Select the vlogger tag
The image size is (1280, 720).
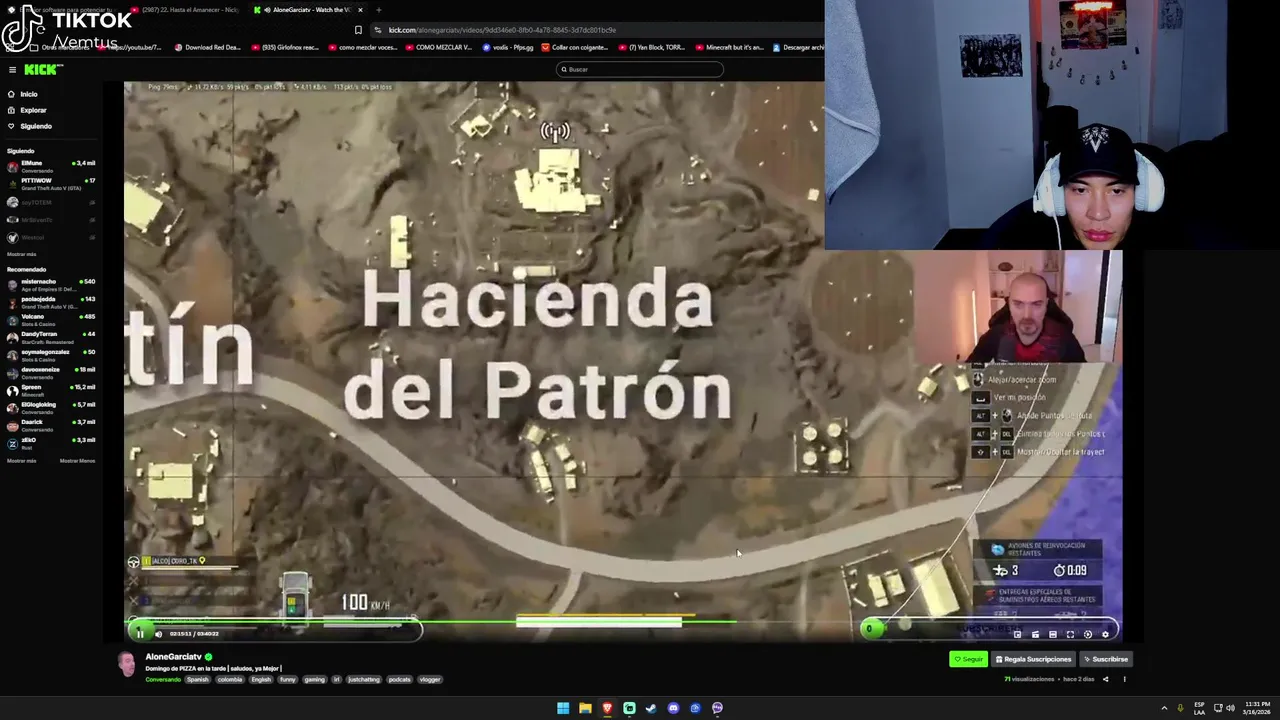pyautogui.click(x=430, y=680)
